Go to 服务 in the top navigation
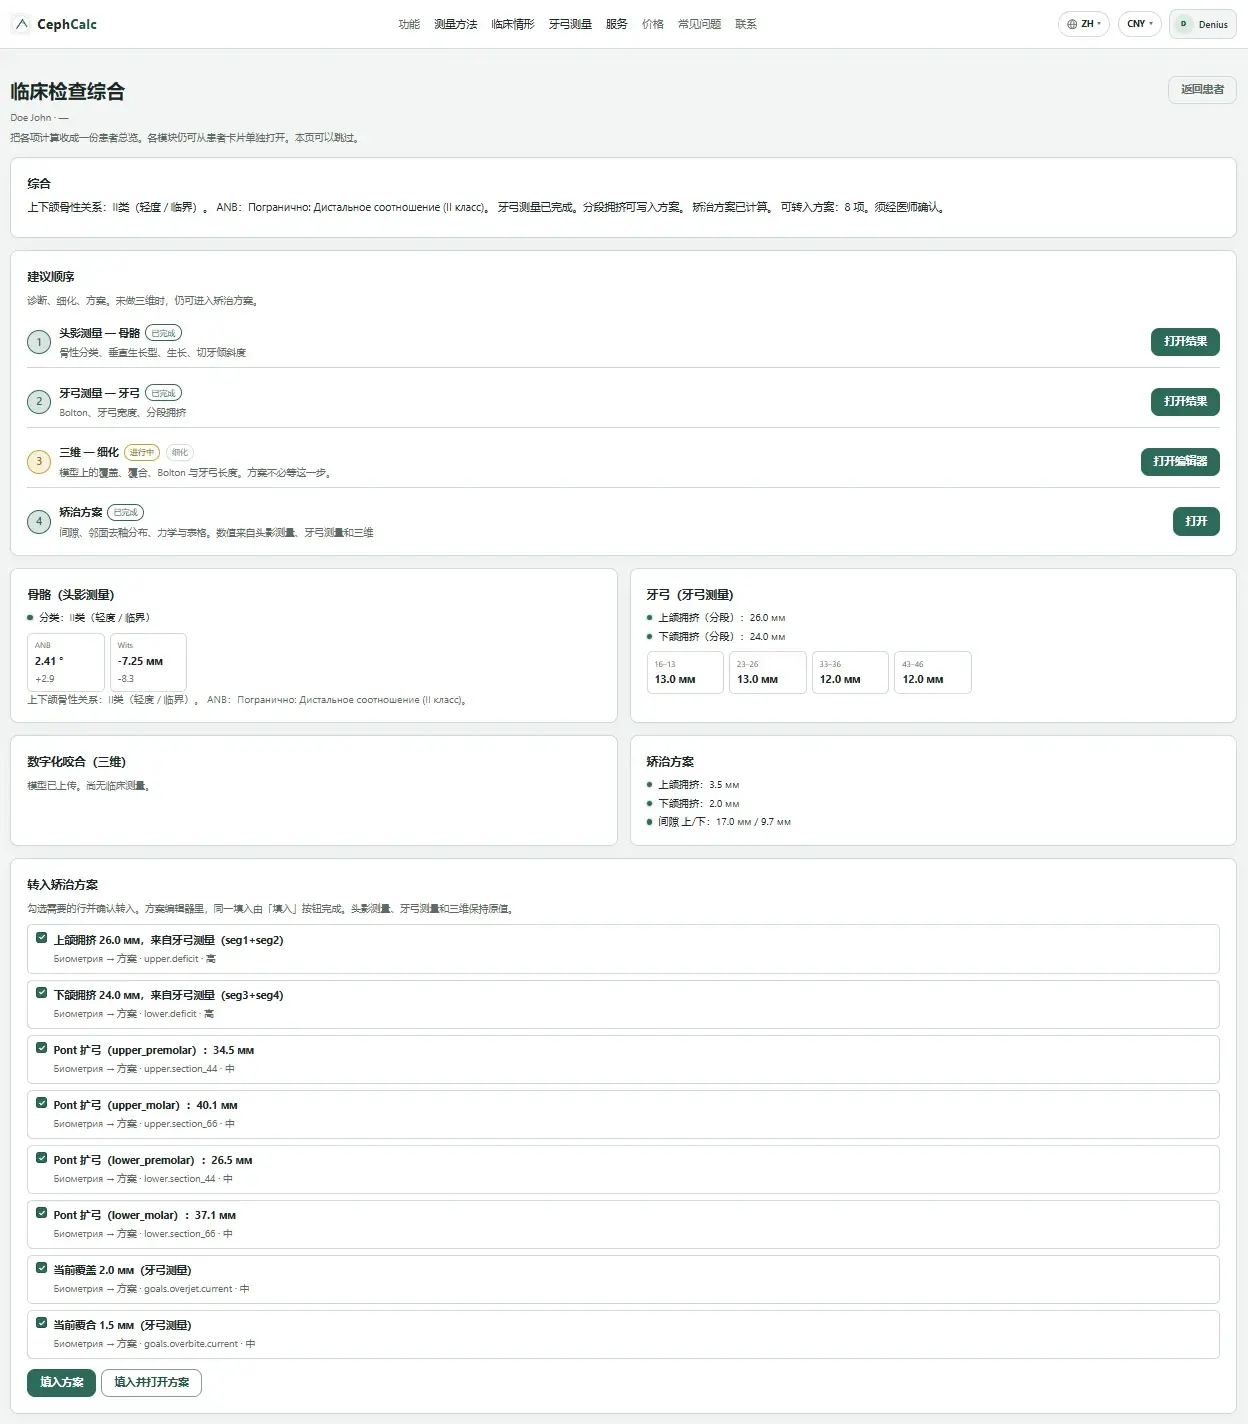Viewport: 1248px width, 1424px height. 617,24
